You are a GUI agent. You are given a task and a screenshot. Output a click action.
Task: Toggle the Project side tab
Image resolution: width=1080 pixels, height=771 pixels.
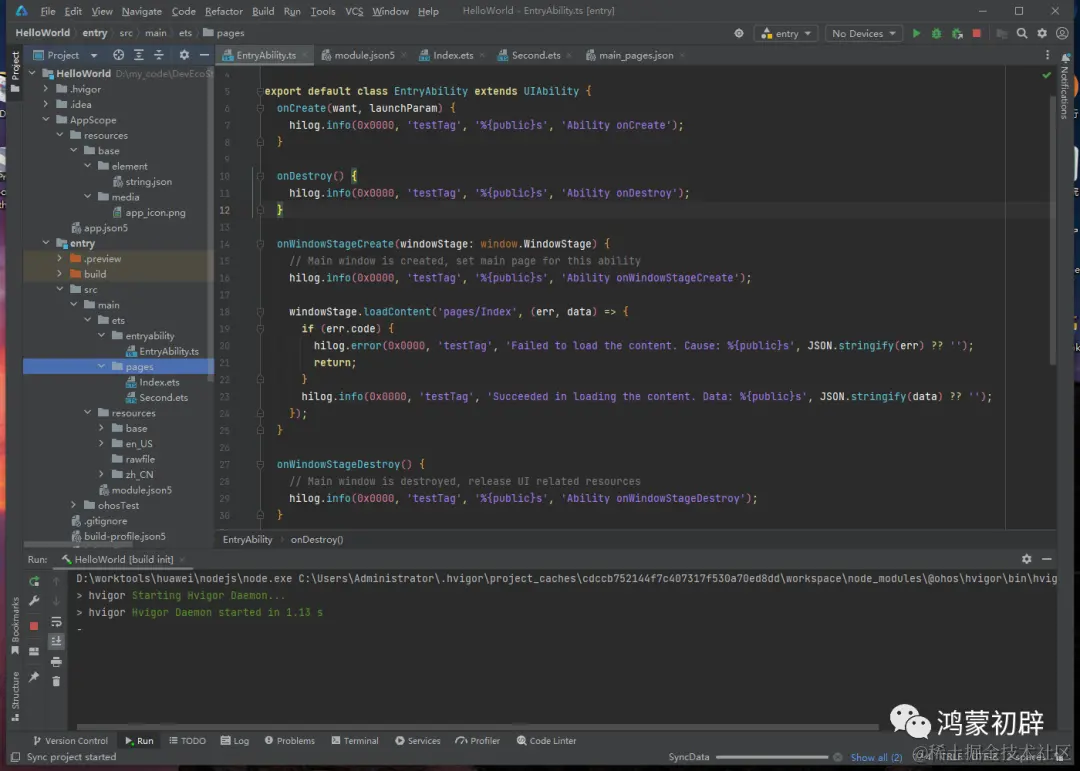coord(15,71)
